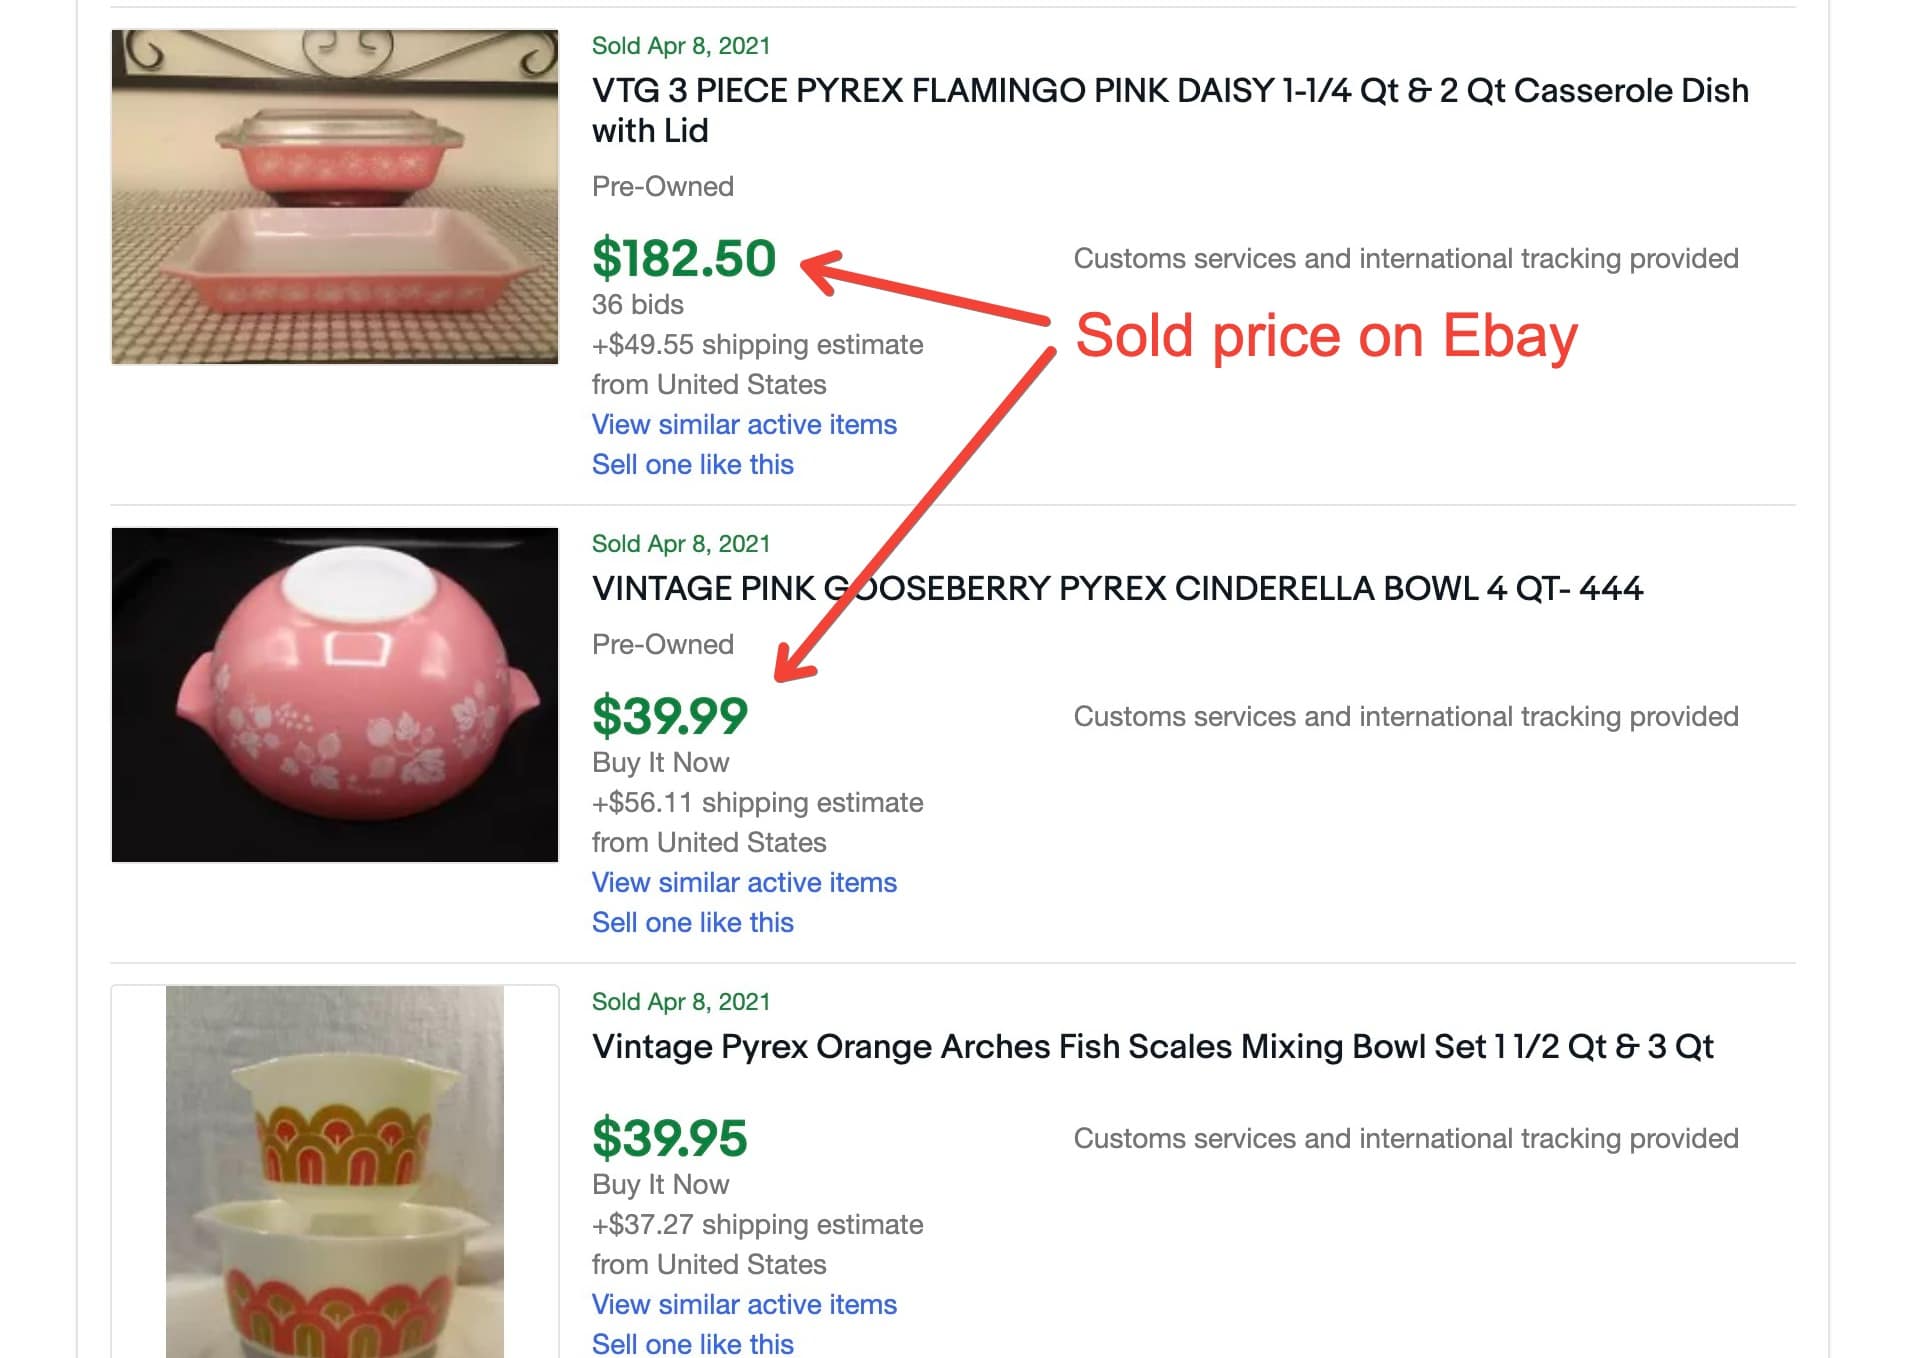Click the Pre-Owned label on the first listing
The width and height of the screenshot is (1916, 1358).
(663, 186)
